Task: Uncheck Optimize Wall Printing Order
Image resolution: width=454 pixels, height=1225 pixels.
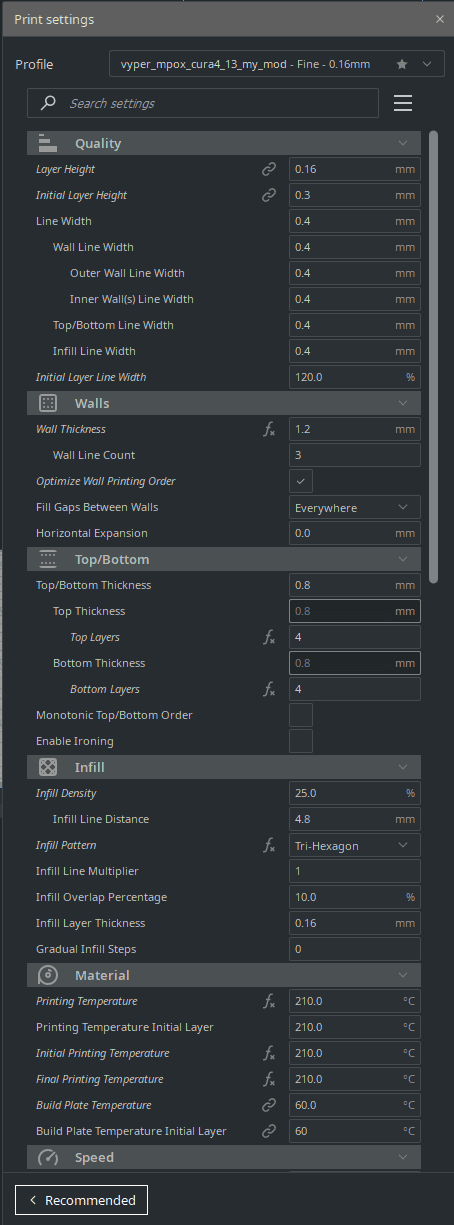Action: coord(301,481)
